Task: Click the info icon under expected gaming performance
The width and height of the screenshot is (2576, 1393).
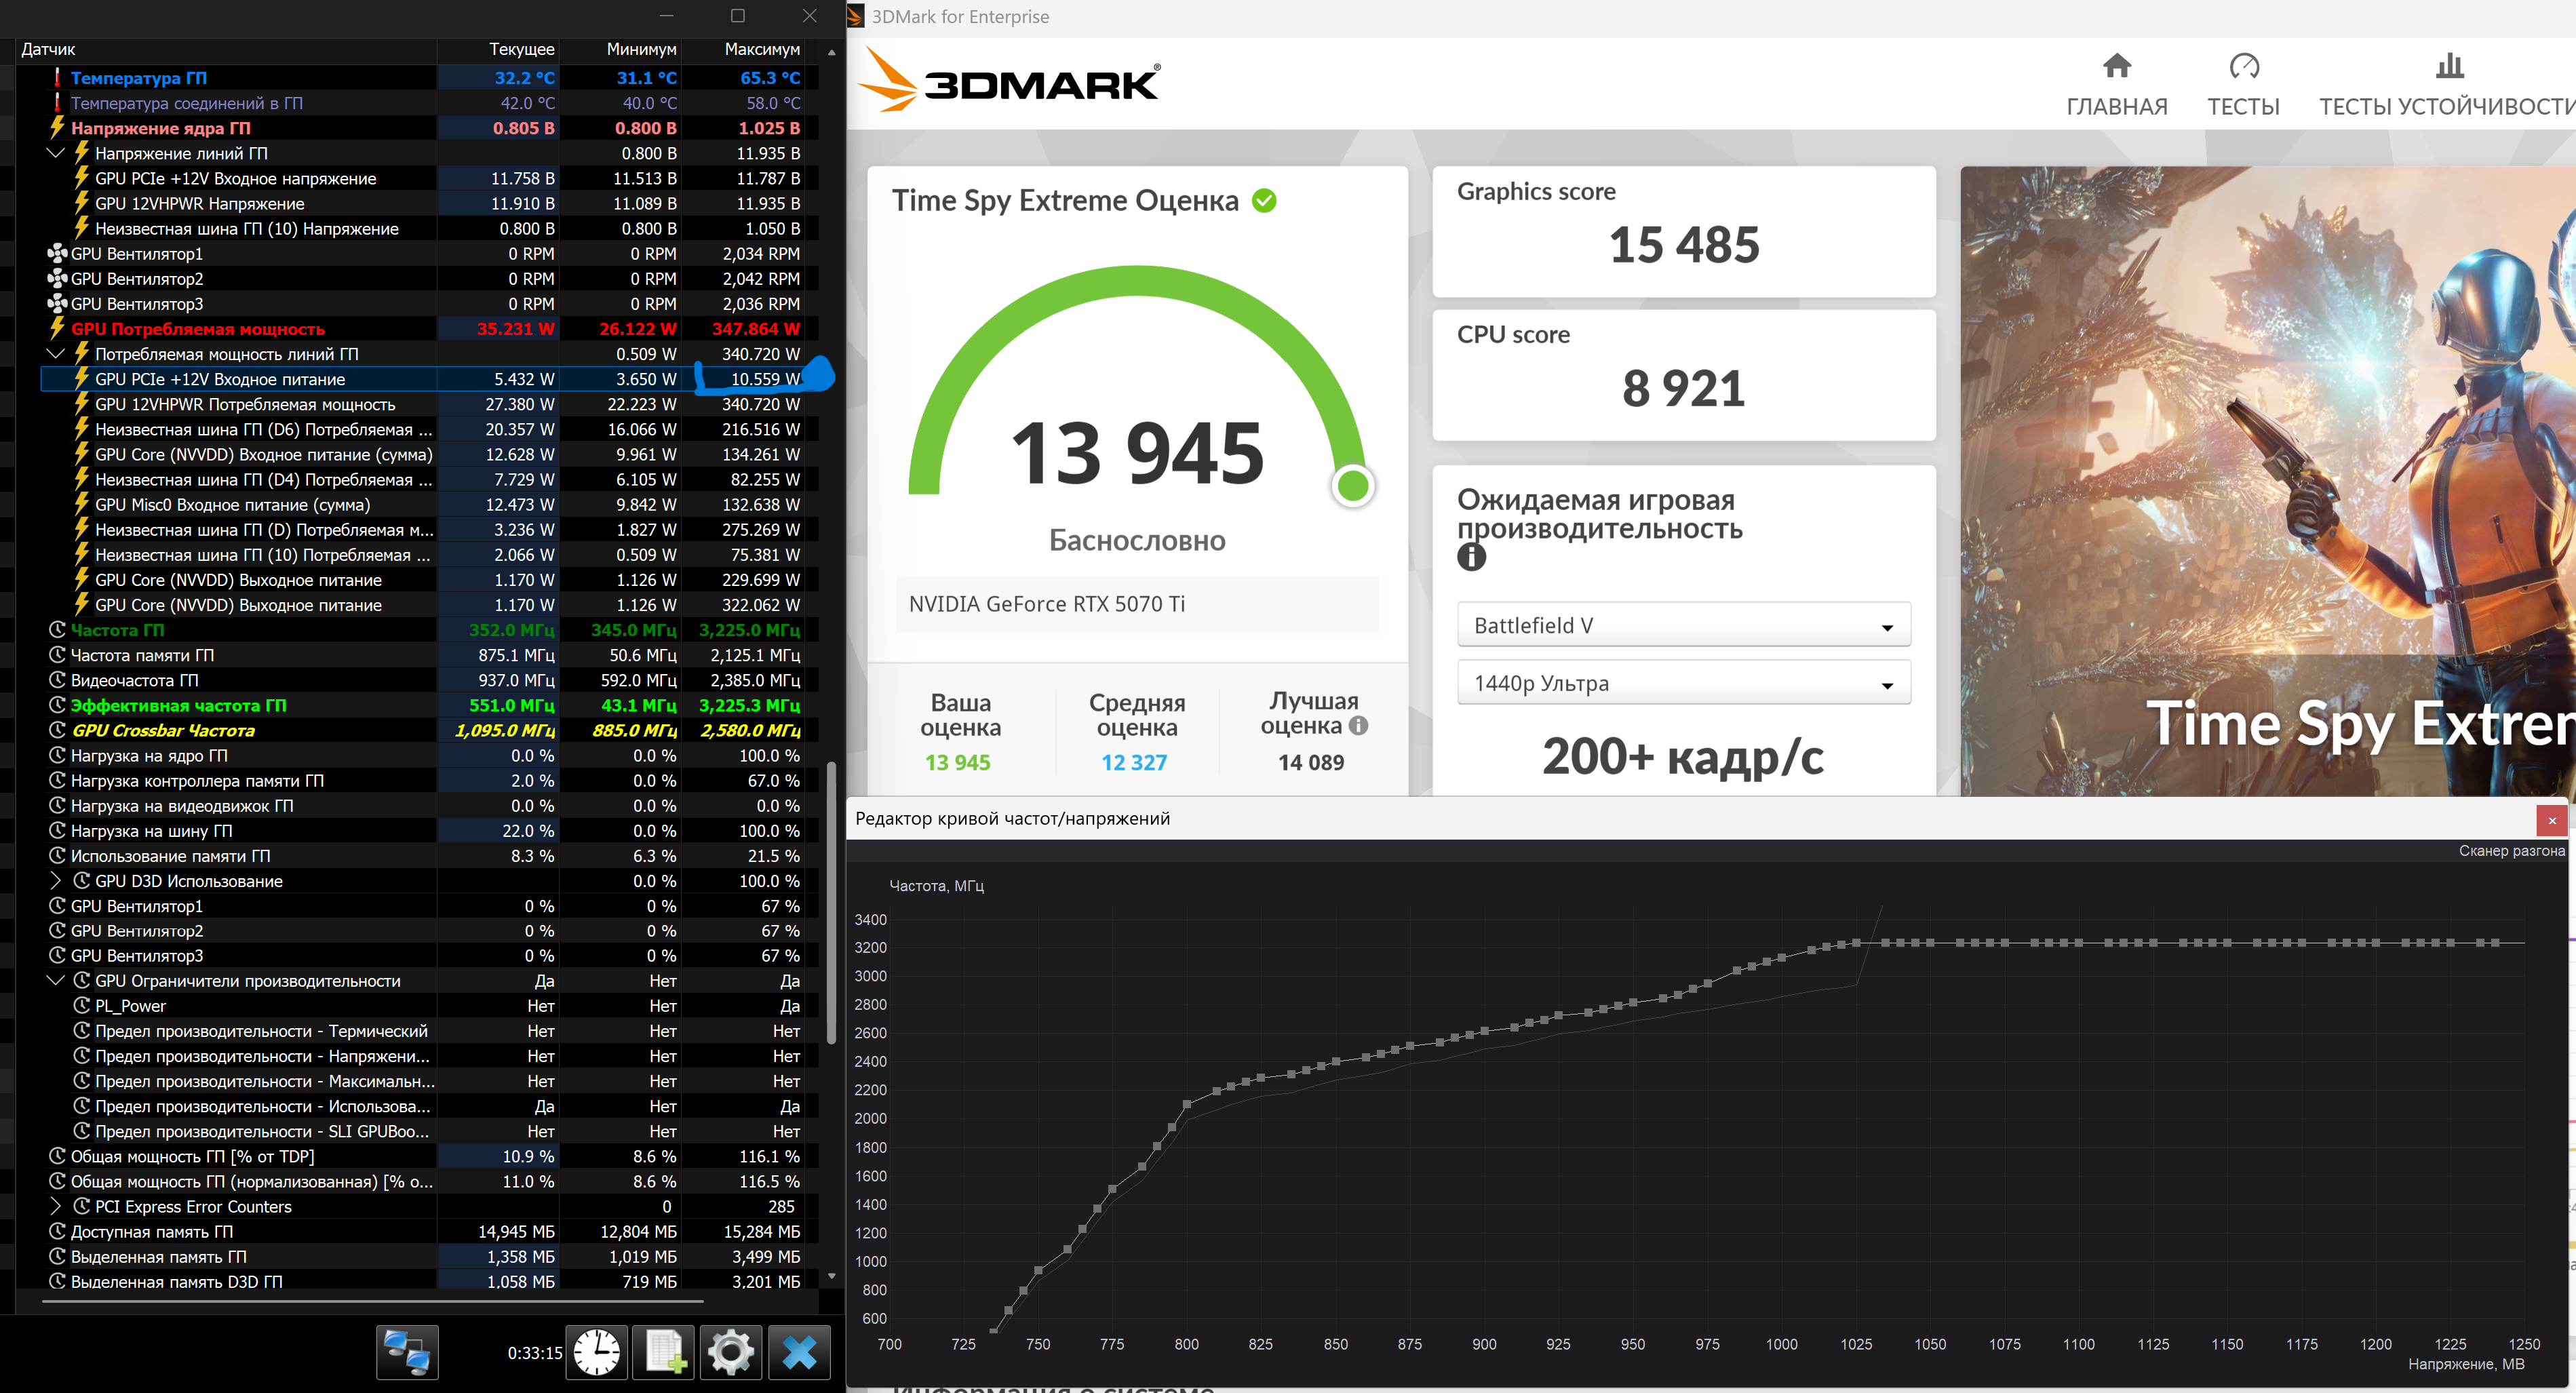Action: click(x=1471, y=557)
